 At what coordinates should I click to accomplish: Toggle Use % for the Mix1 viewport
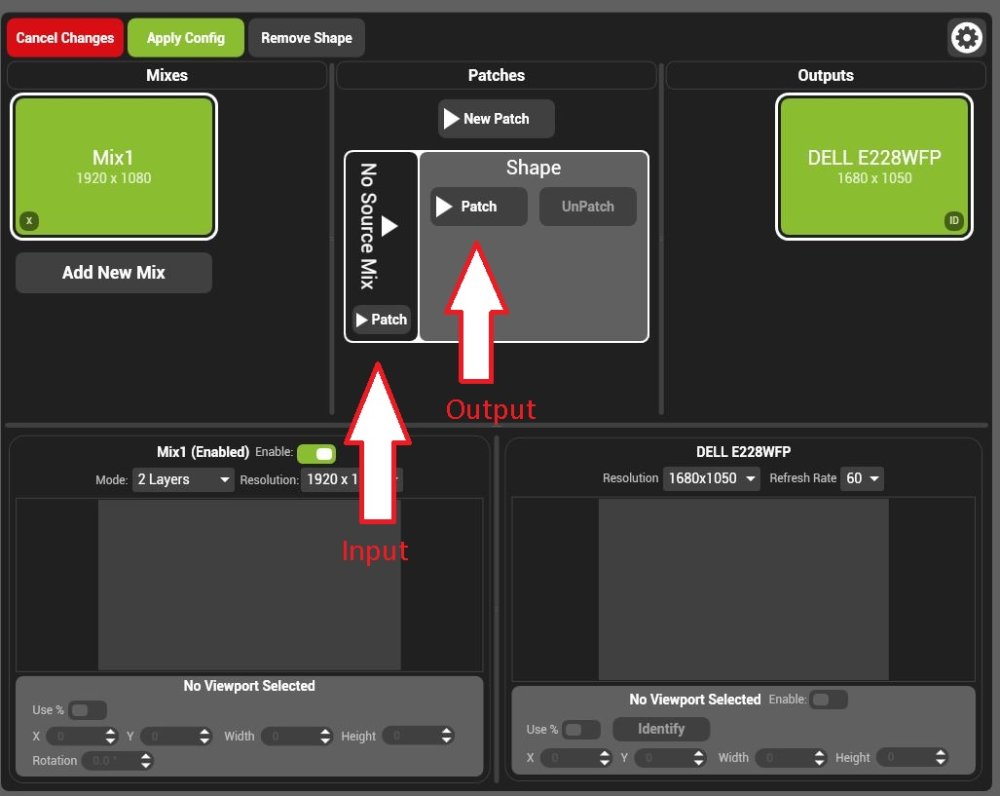pos(87,710)
